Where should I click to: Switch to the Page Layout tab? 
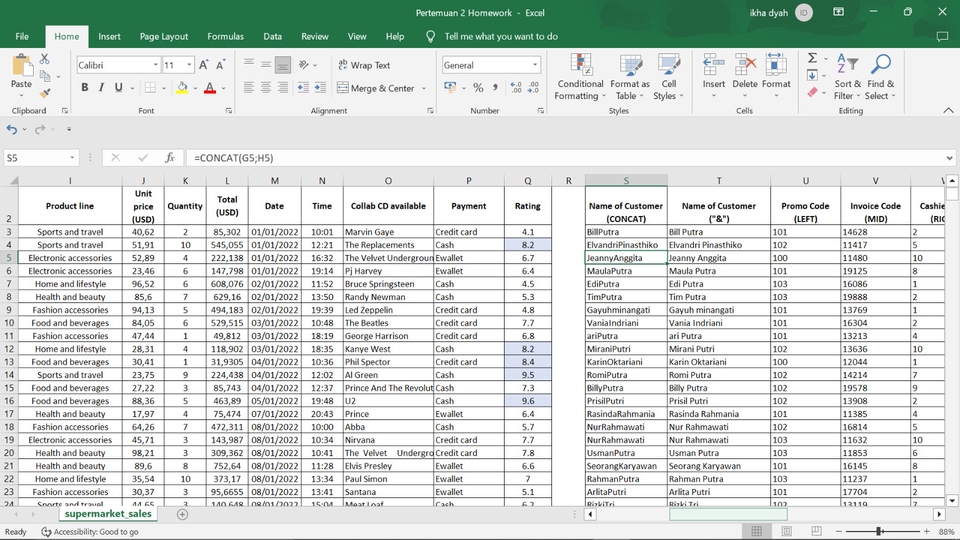(163, 37)
